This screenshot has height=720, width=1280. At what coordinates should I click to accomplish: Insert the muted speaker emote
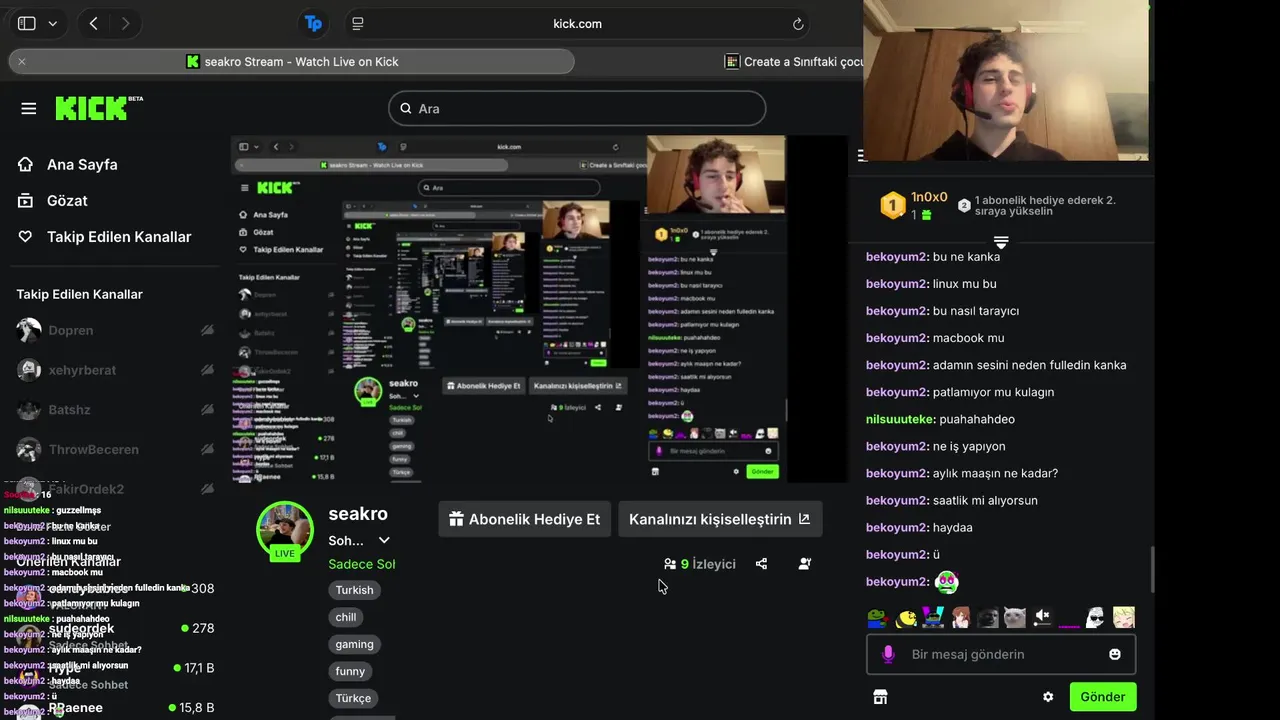(x=1042, y=617)
